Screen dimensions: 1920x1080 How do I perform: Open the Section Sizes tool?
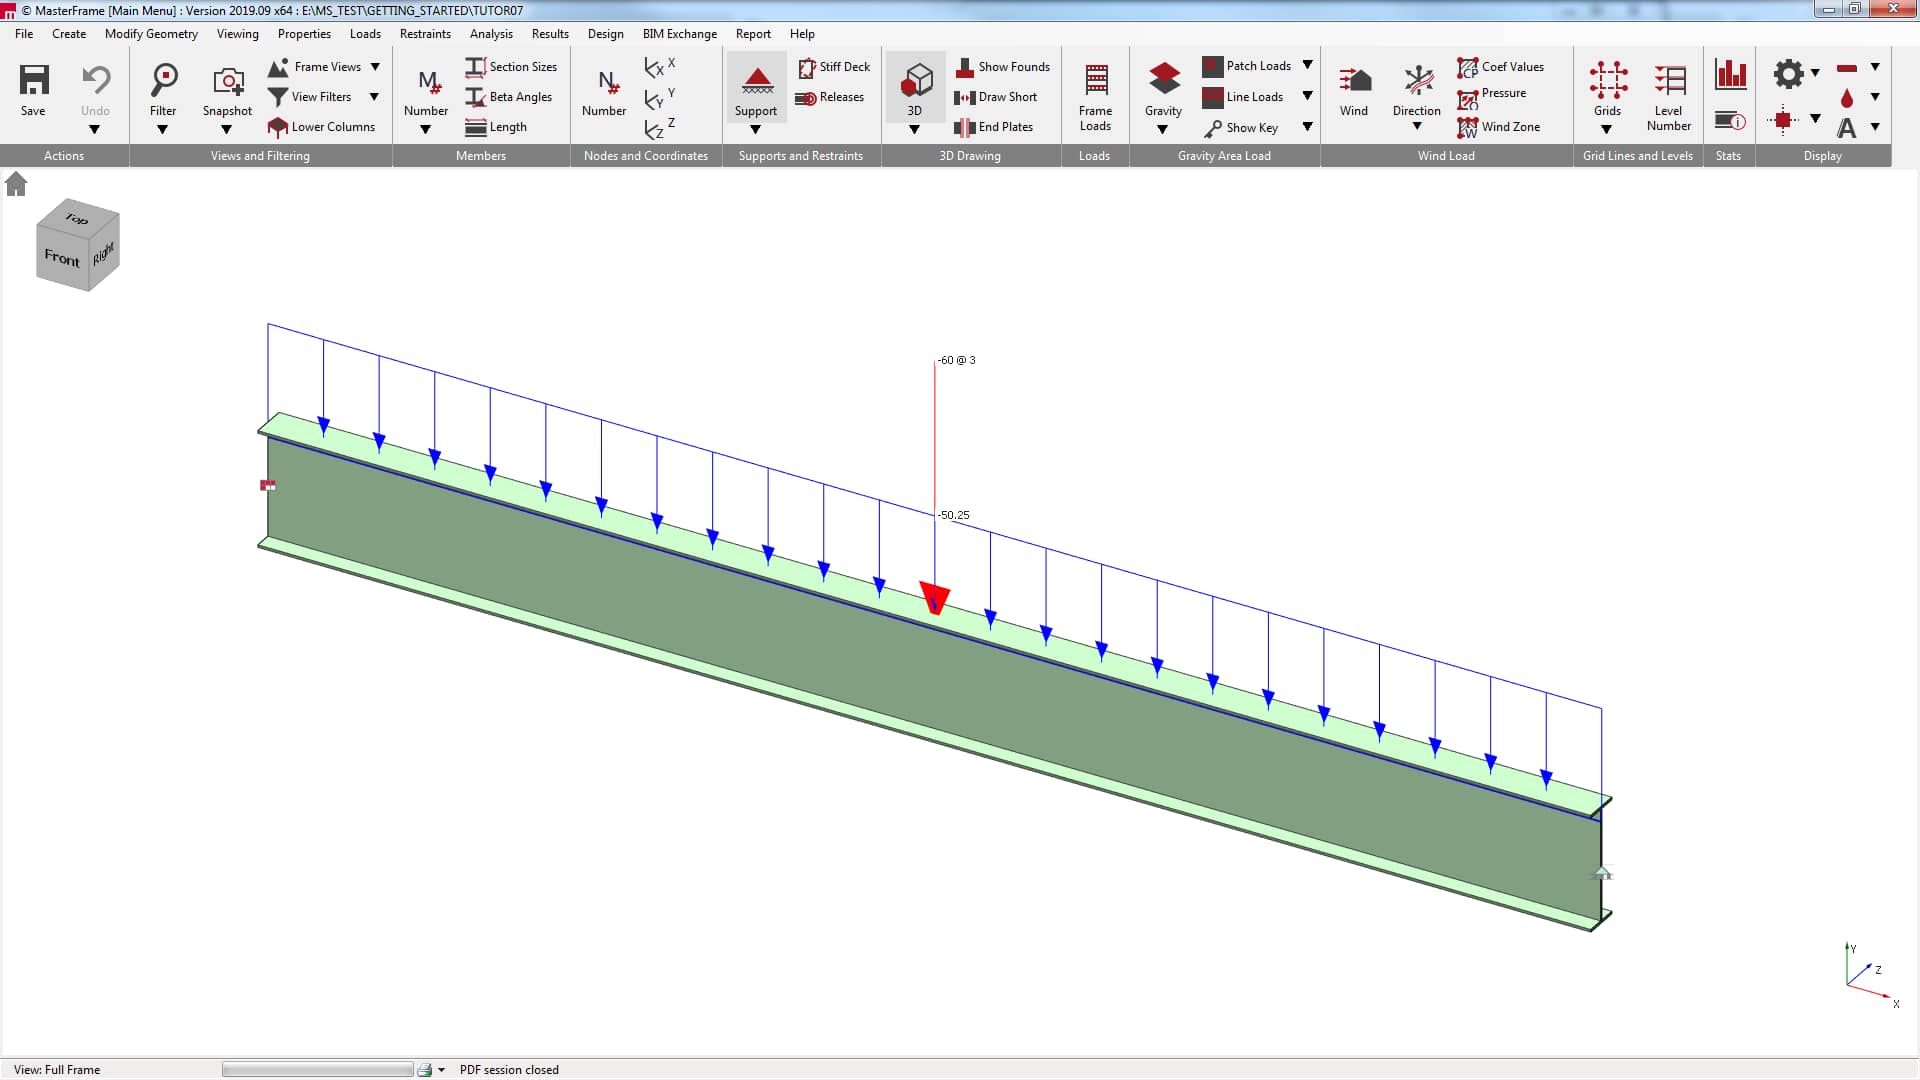click(511, 67)
